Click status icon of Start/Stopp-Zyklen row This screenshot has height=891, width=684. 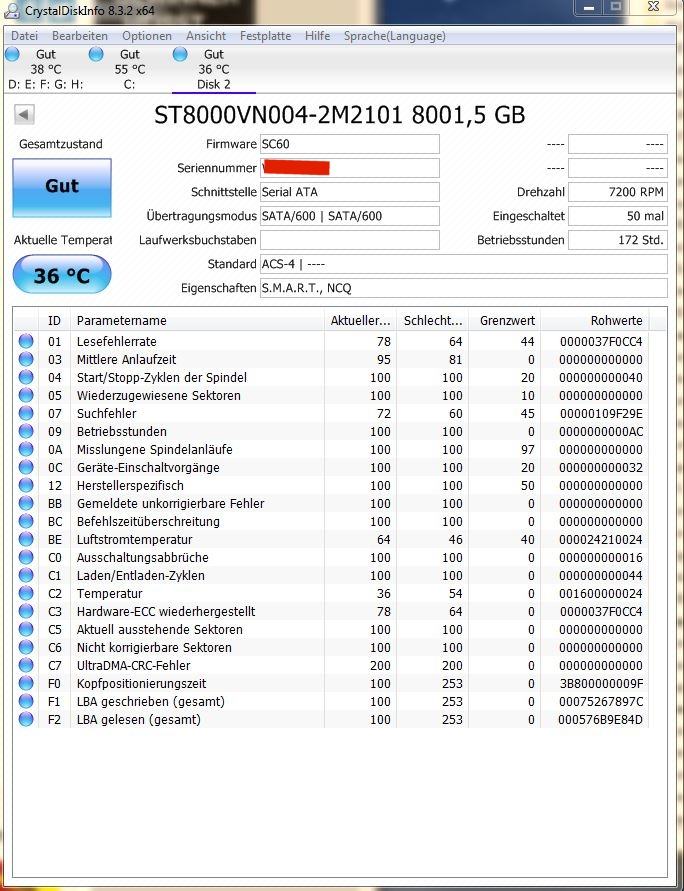26,377
